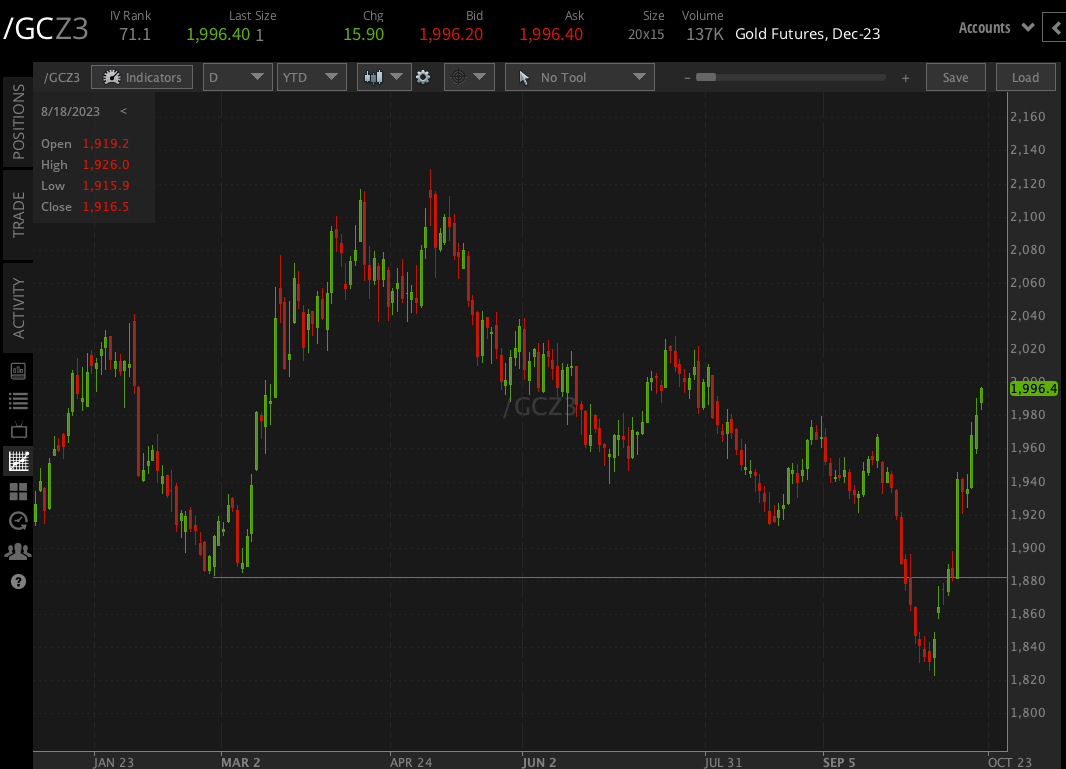Click the APR 24 date axis label
Screen dimensions: 1066x769
pyautogui.click(x=411, y=762)
